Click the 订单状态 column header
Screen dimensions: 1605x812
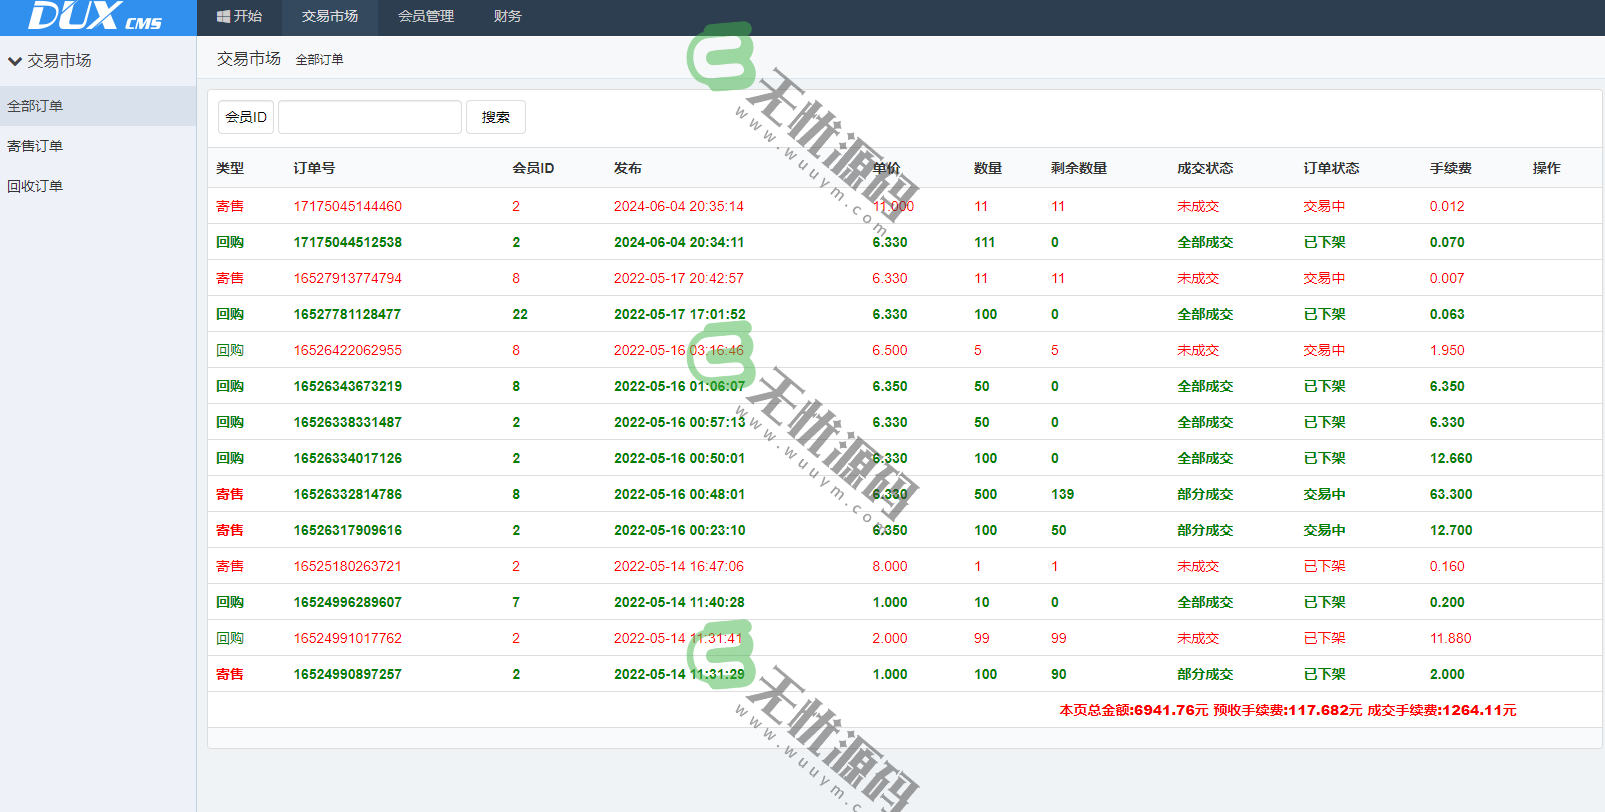point(1331,168)
